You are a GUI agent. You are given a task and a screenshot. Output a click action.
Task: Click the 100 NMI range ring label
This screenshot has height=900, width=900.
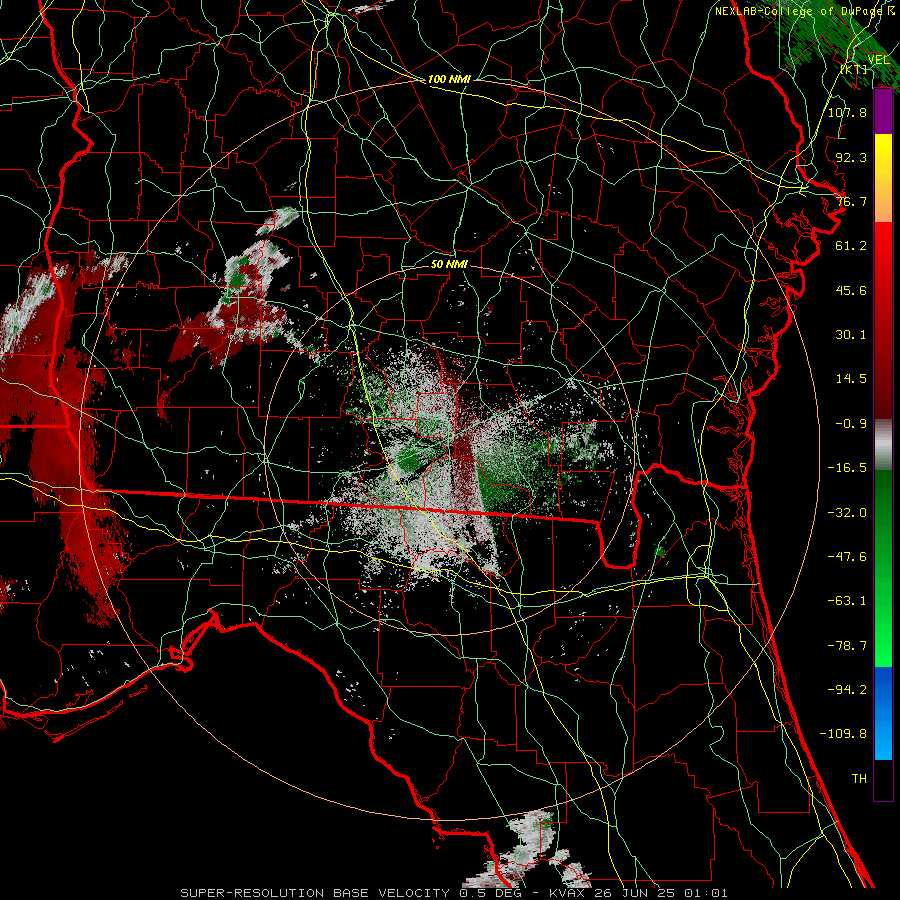449,79
